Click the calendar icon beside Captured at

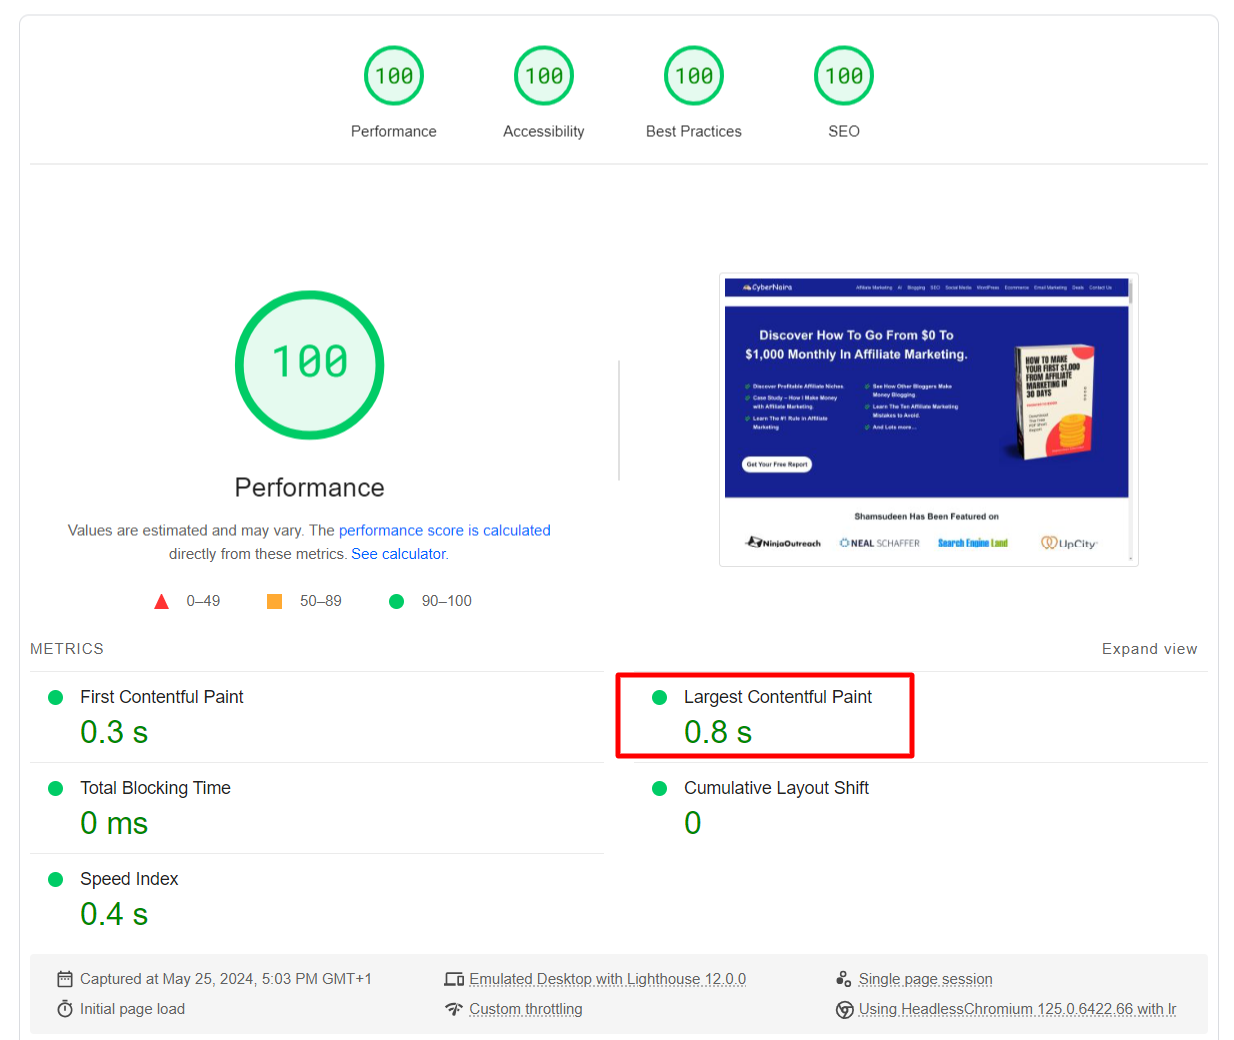65,979
